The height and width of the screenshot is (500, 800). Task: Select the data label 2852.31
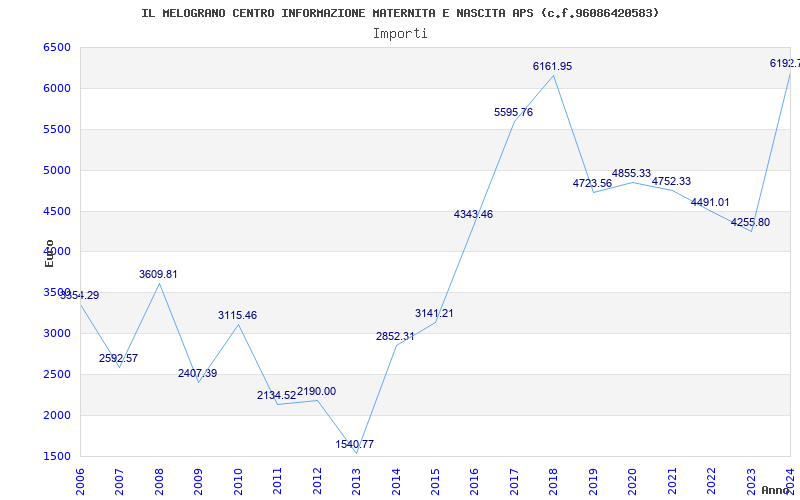395,336
